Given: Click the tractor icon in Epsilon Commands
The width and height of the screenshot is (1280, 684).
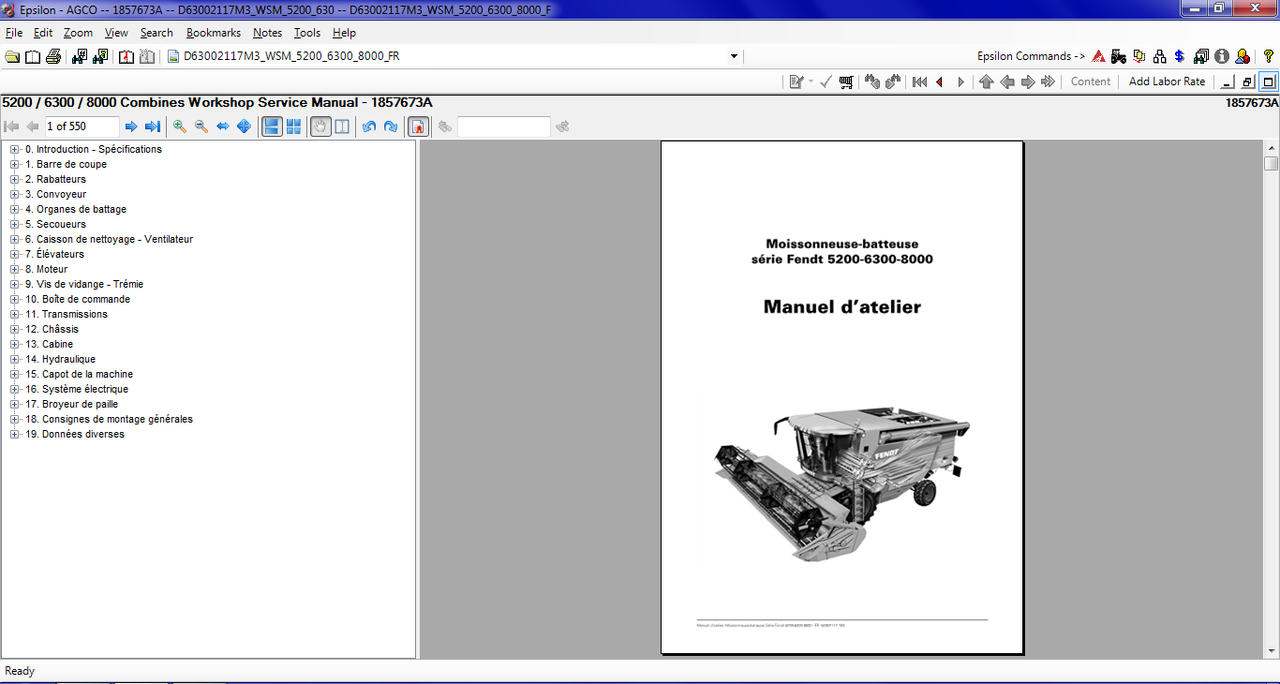Looking at the screenshot, I should (1118, 57).
